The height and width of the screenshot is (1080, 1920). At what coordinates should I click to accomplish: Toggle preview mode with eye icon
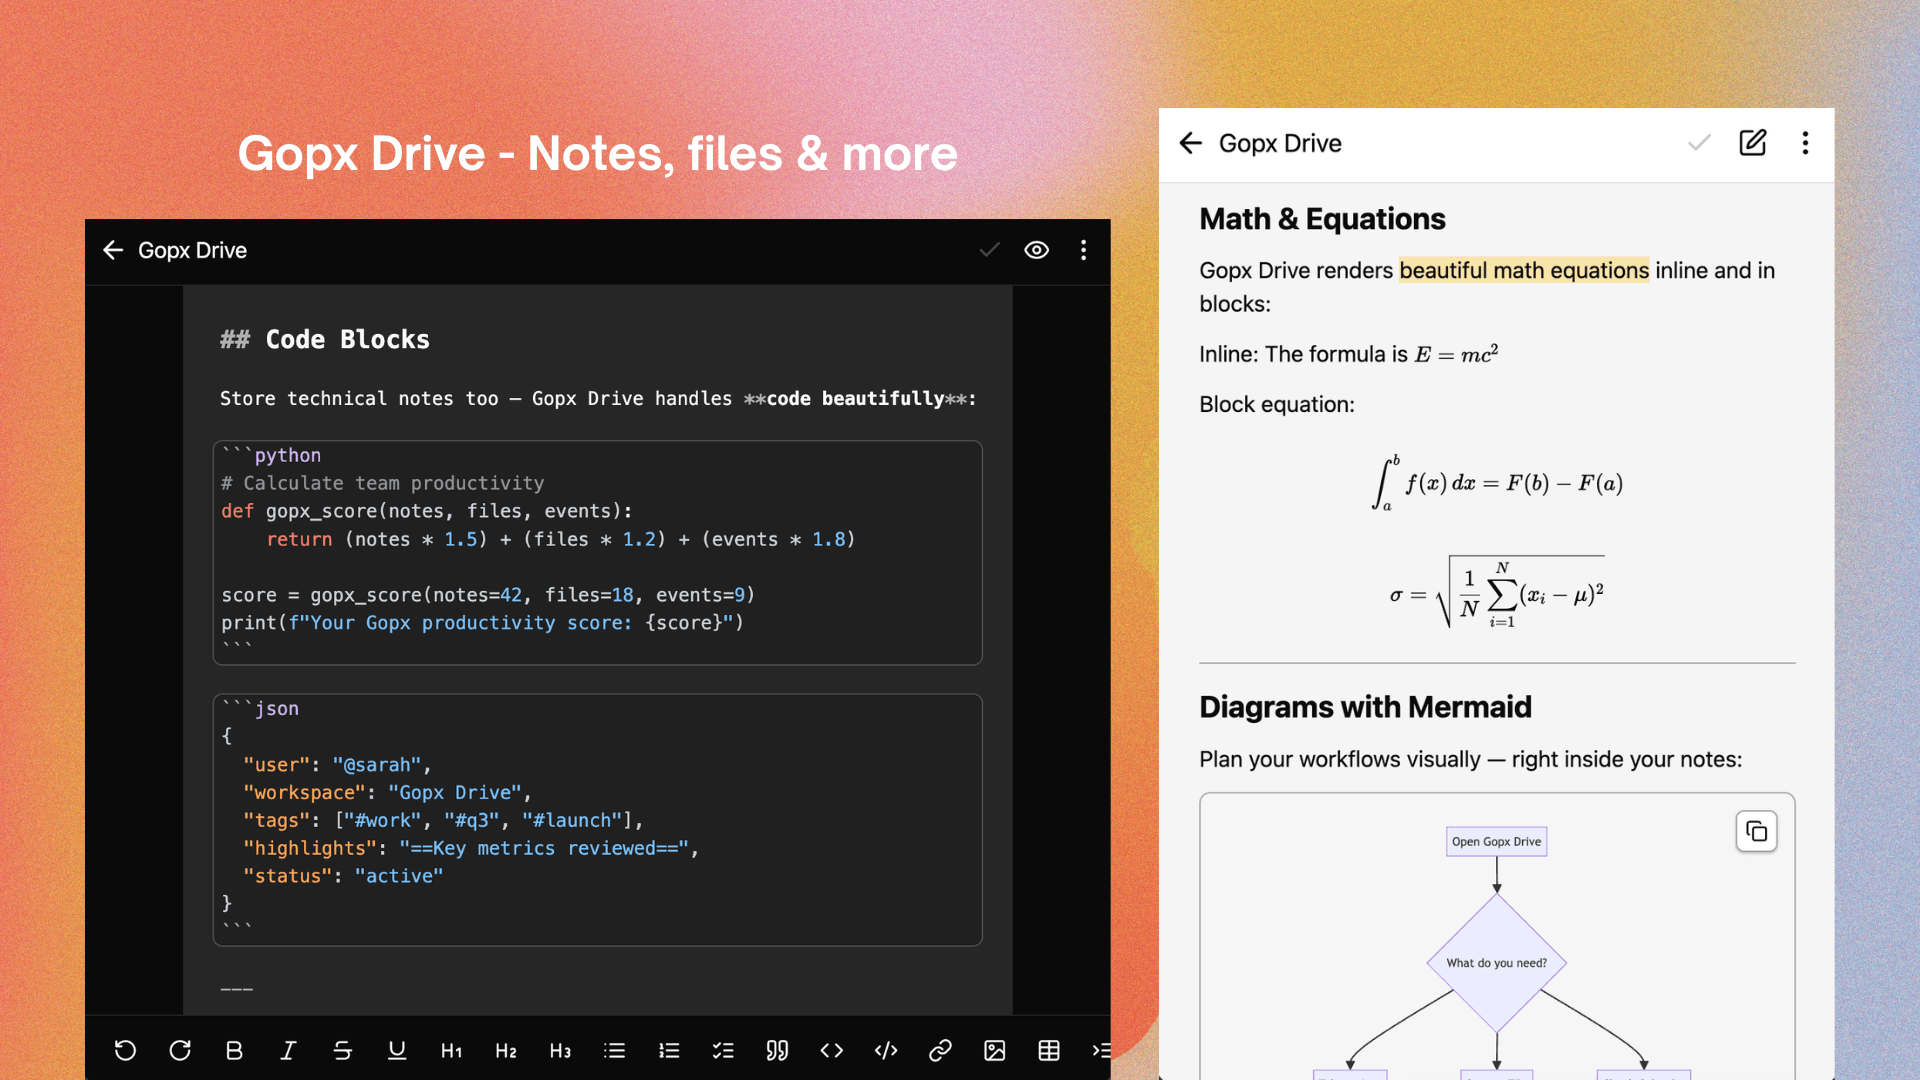tap(1036, 250)
